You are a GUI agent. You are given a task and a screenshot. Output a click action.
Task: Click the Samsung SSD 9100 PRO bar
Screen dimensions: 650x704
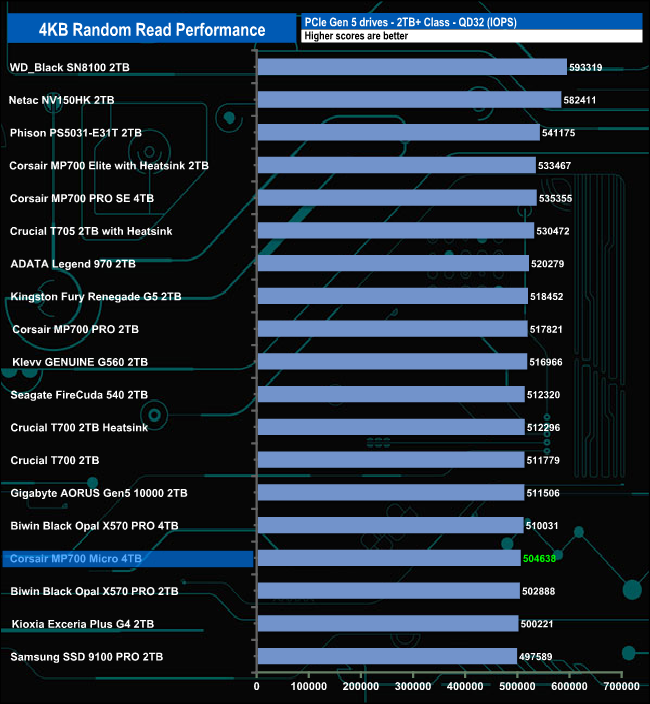[387, 656]
